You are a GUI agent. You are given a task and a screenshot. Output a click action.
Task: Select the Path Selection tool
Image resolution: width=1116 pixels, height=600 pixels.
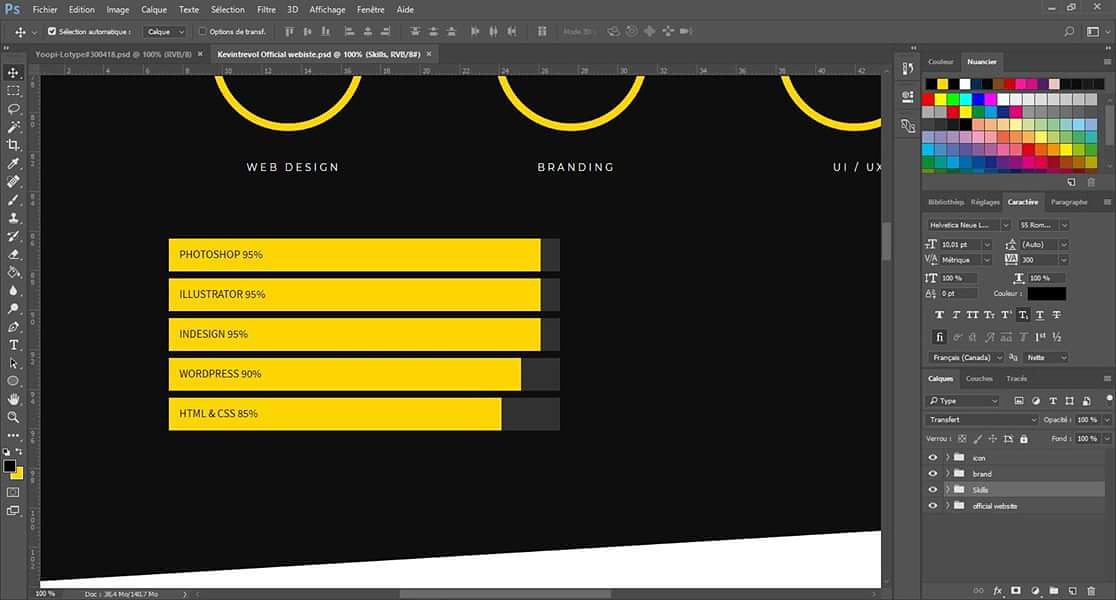point(14,363)
